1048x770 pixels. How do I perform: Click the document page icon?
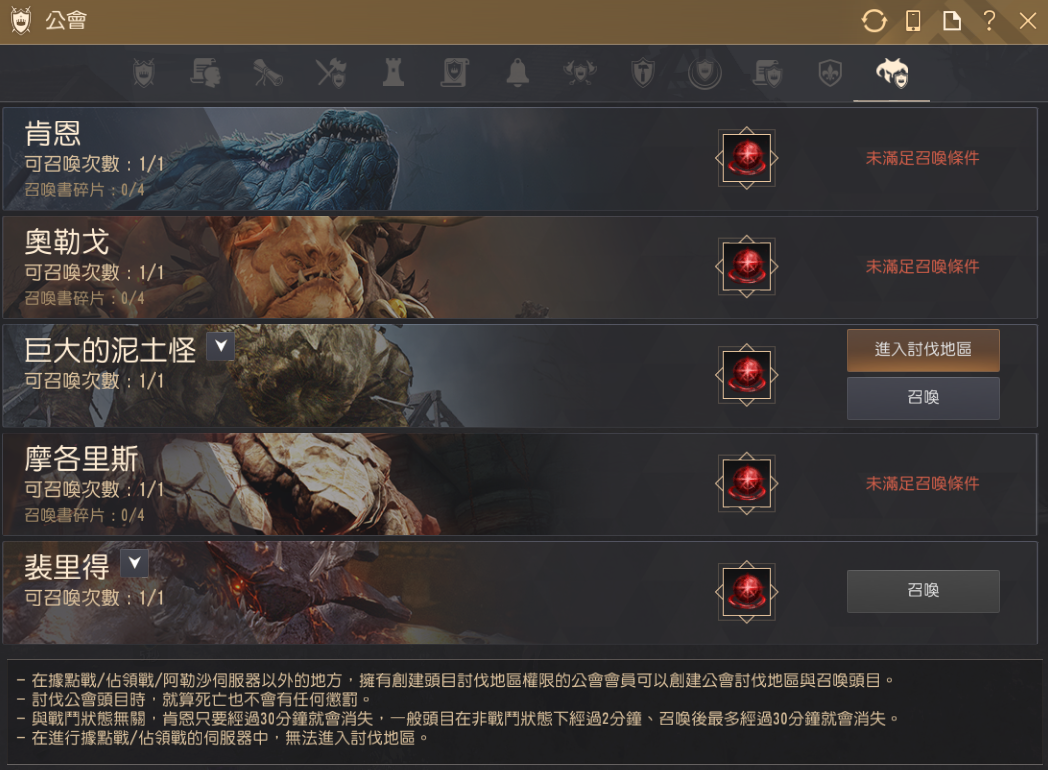tap(952, 21)
